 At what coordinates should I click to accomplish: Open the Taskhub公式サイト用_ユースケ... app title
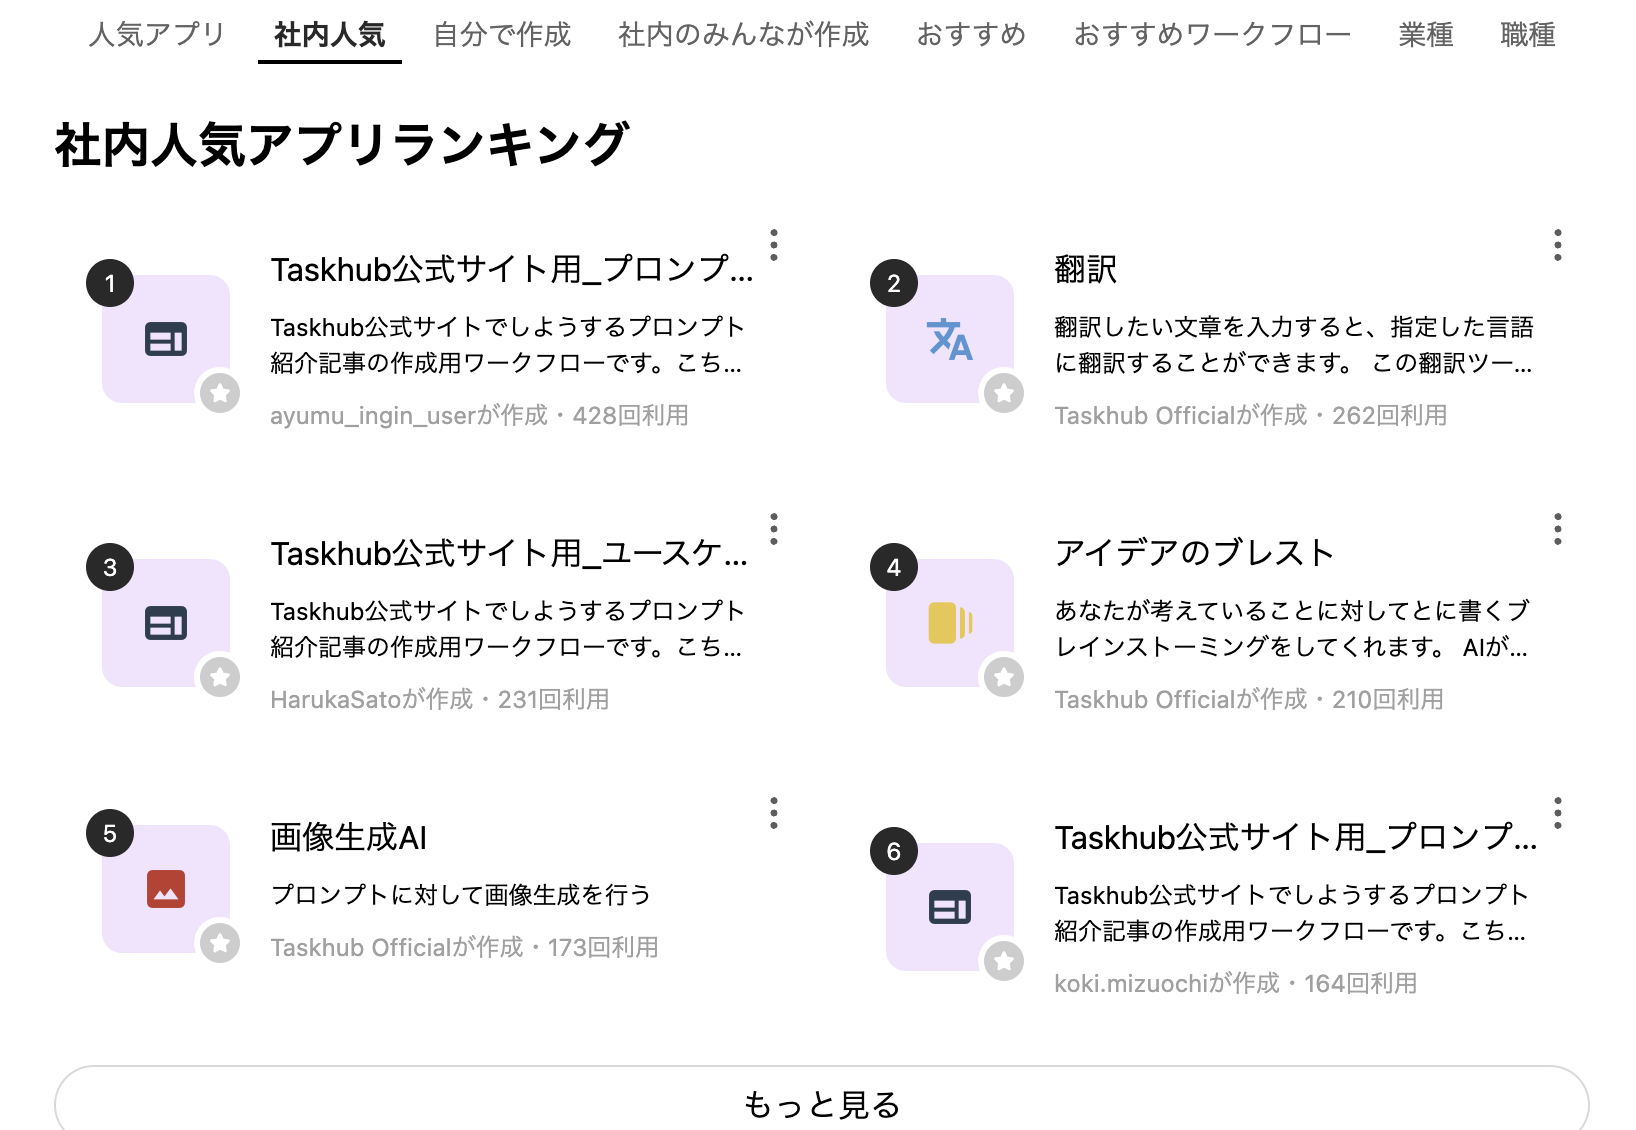point(509,553)
